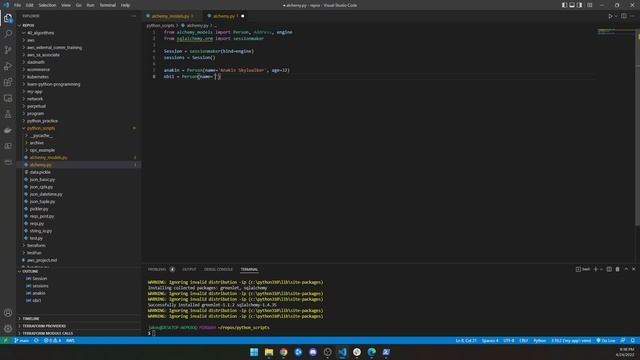Viewport: 640px width, 360px height.
Task: Open Google Chrome from the taskbar
Action: click(x=283, y=352)
